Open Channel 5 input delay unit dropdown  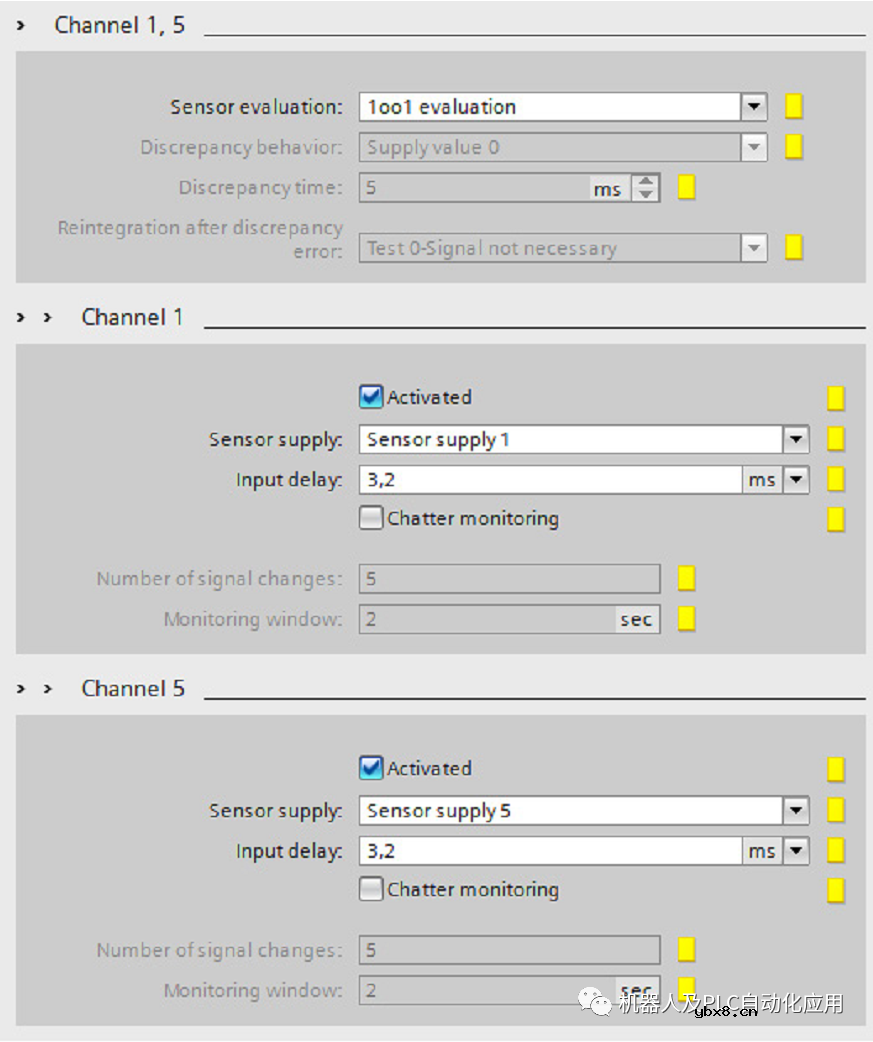coord(796,851)
